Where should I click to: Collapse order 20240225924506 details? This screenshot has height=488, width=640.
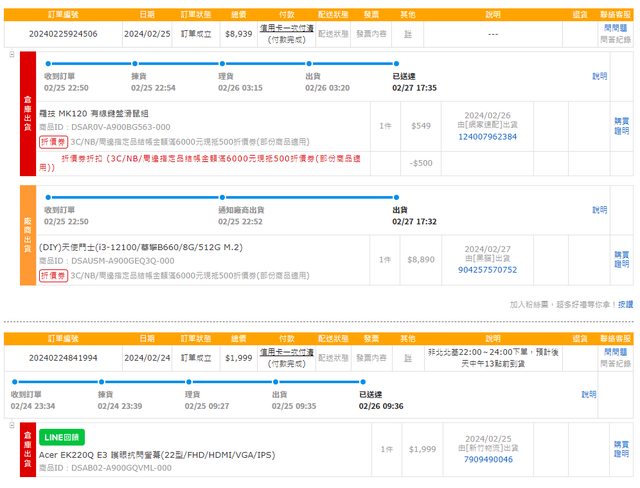11,55
